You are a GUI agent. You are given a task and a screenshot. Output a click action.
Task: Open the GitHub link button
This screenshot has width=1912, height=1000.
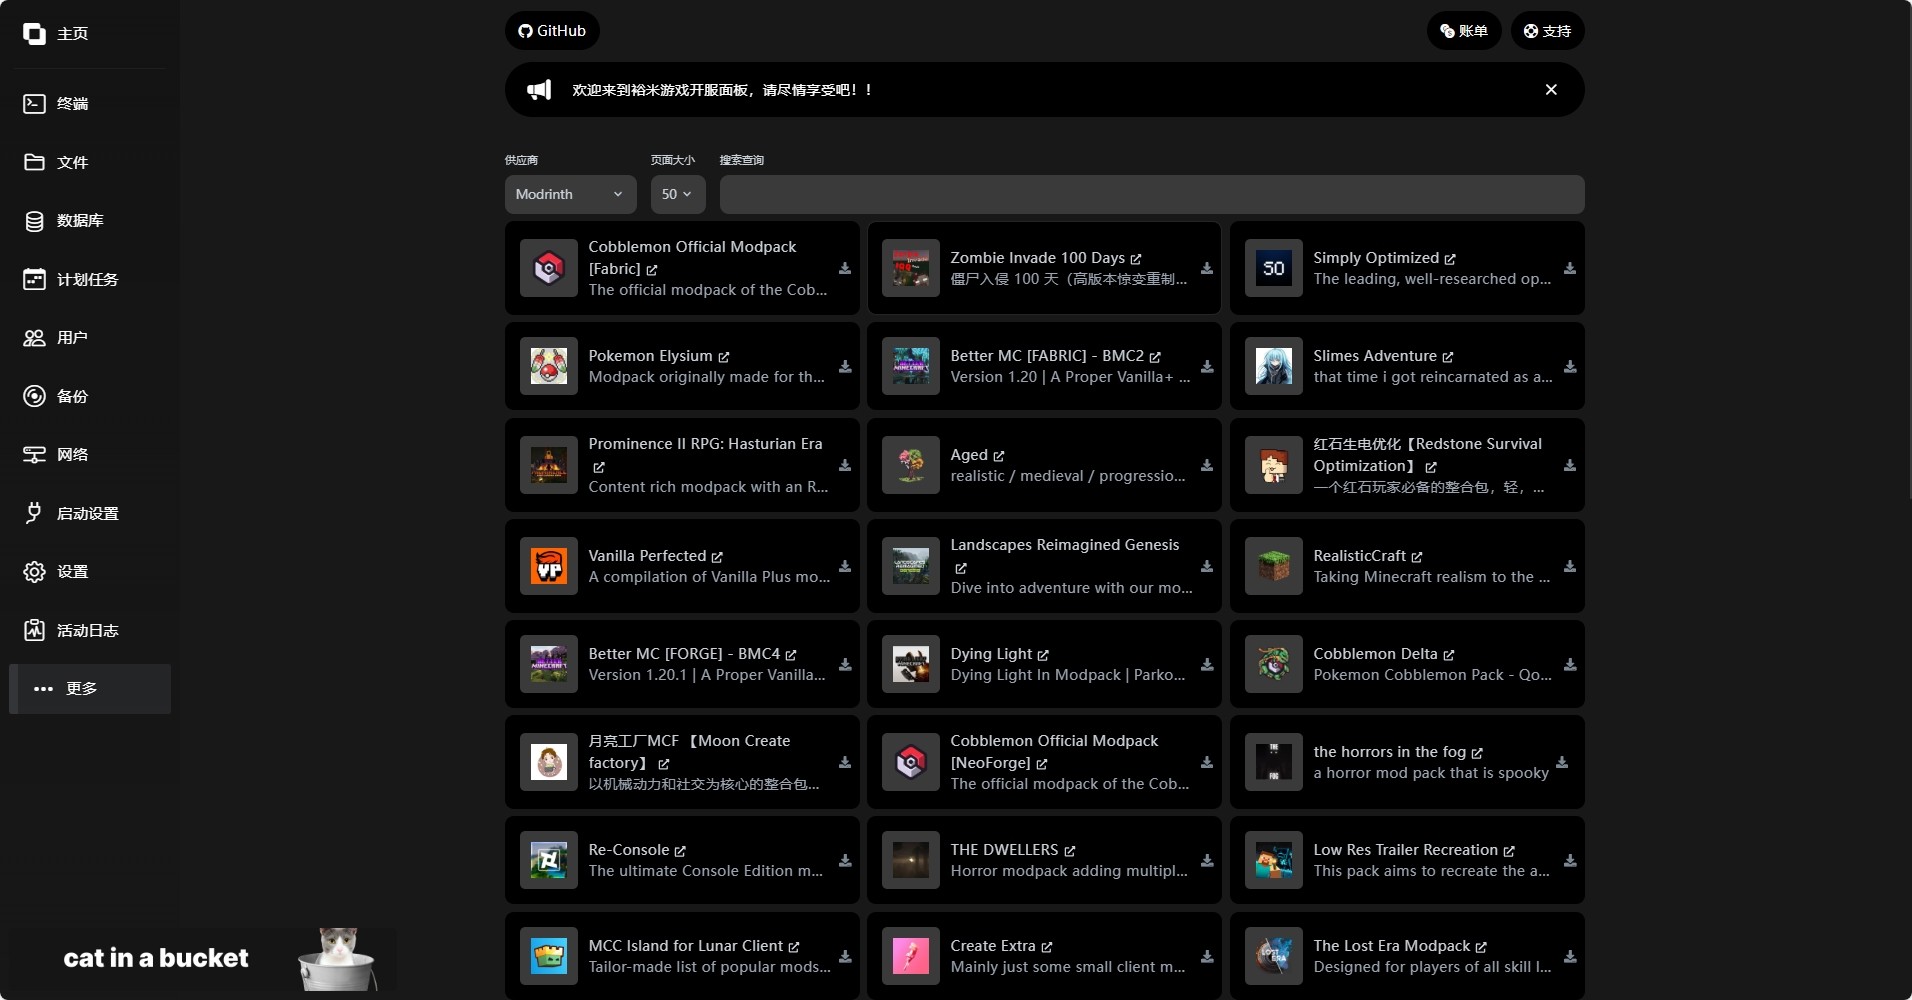pos(552,31)
